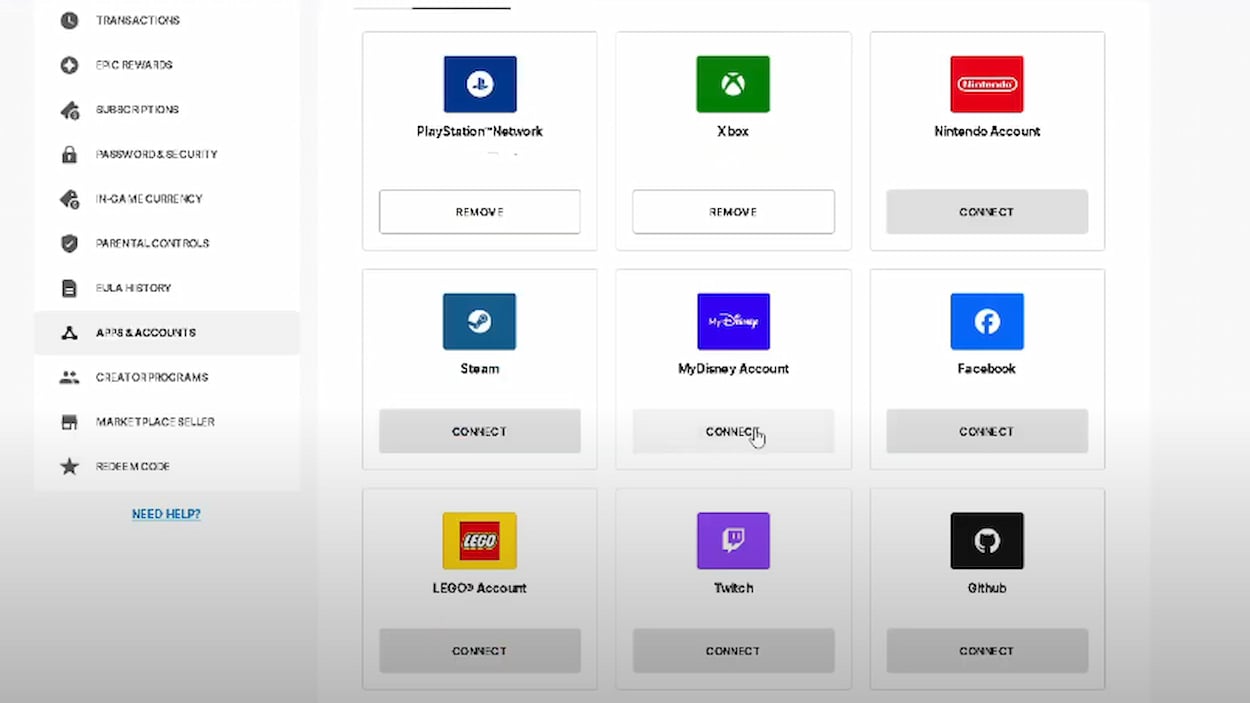Click the black Github logo icon
The height and width of the screenshot is (703, 1250).
click(x=987, y=541)
